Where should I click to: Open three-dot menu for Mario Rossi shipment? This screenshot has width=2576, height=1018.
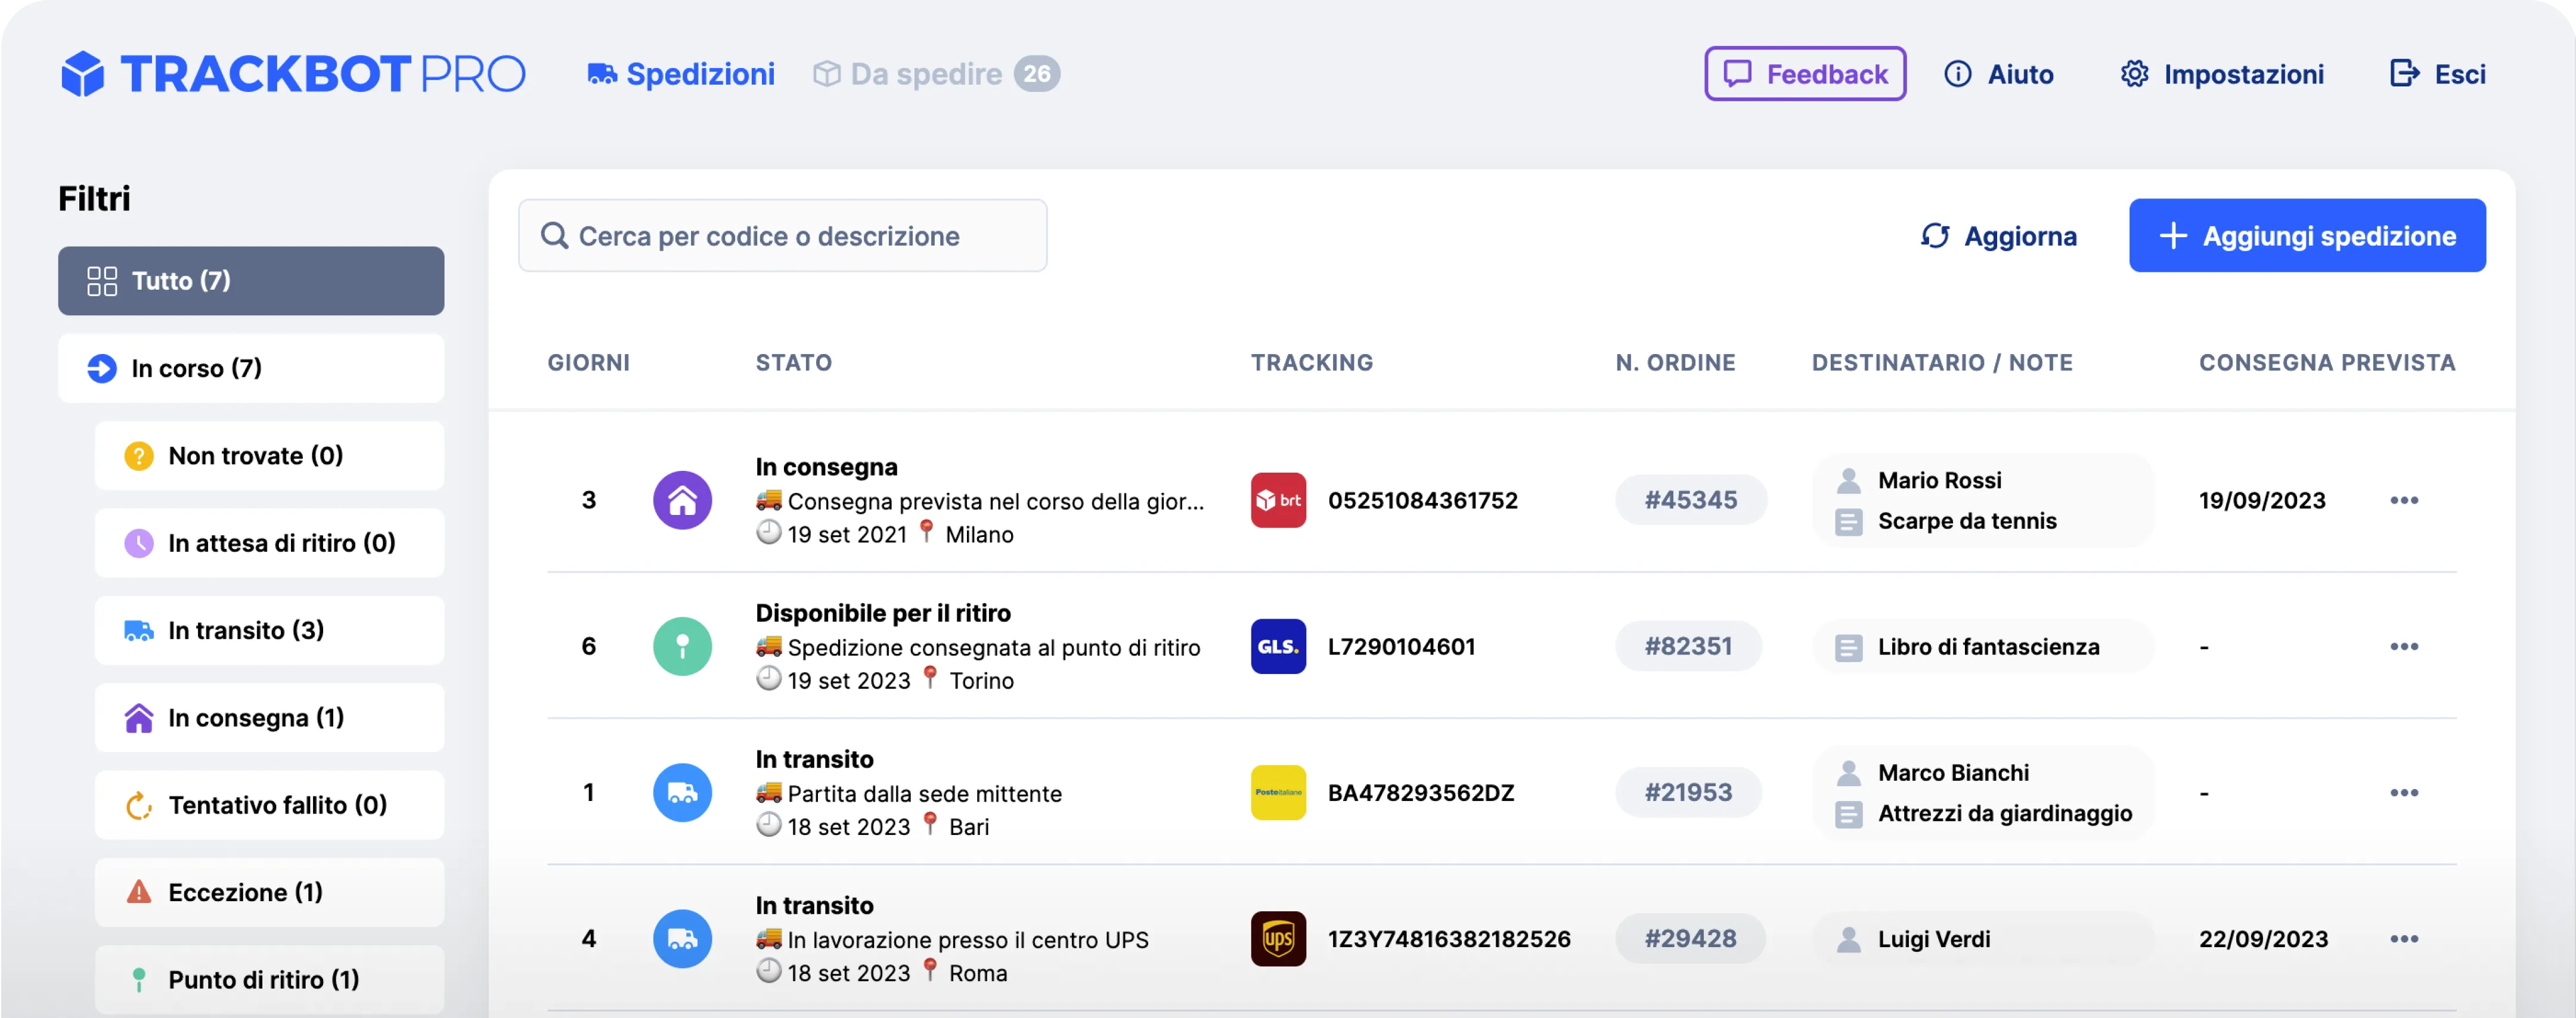pos(2404,500)
